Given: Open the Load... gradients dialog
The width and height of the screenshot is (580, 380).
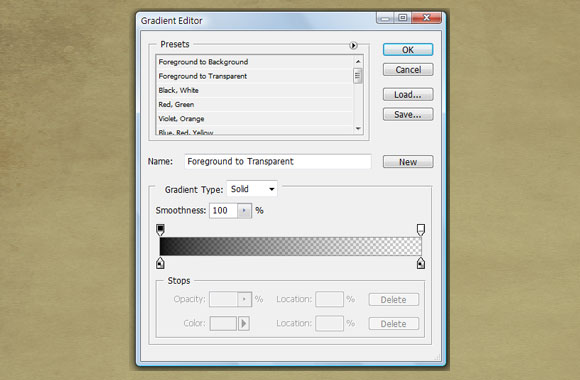Looking at the screenshot, I should coord(408,94).
